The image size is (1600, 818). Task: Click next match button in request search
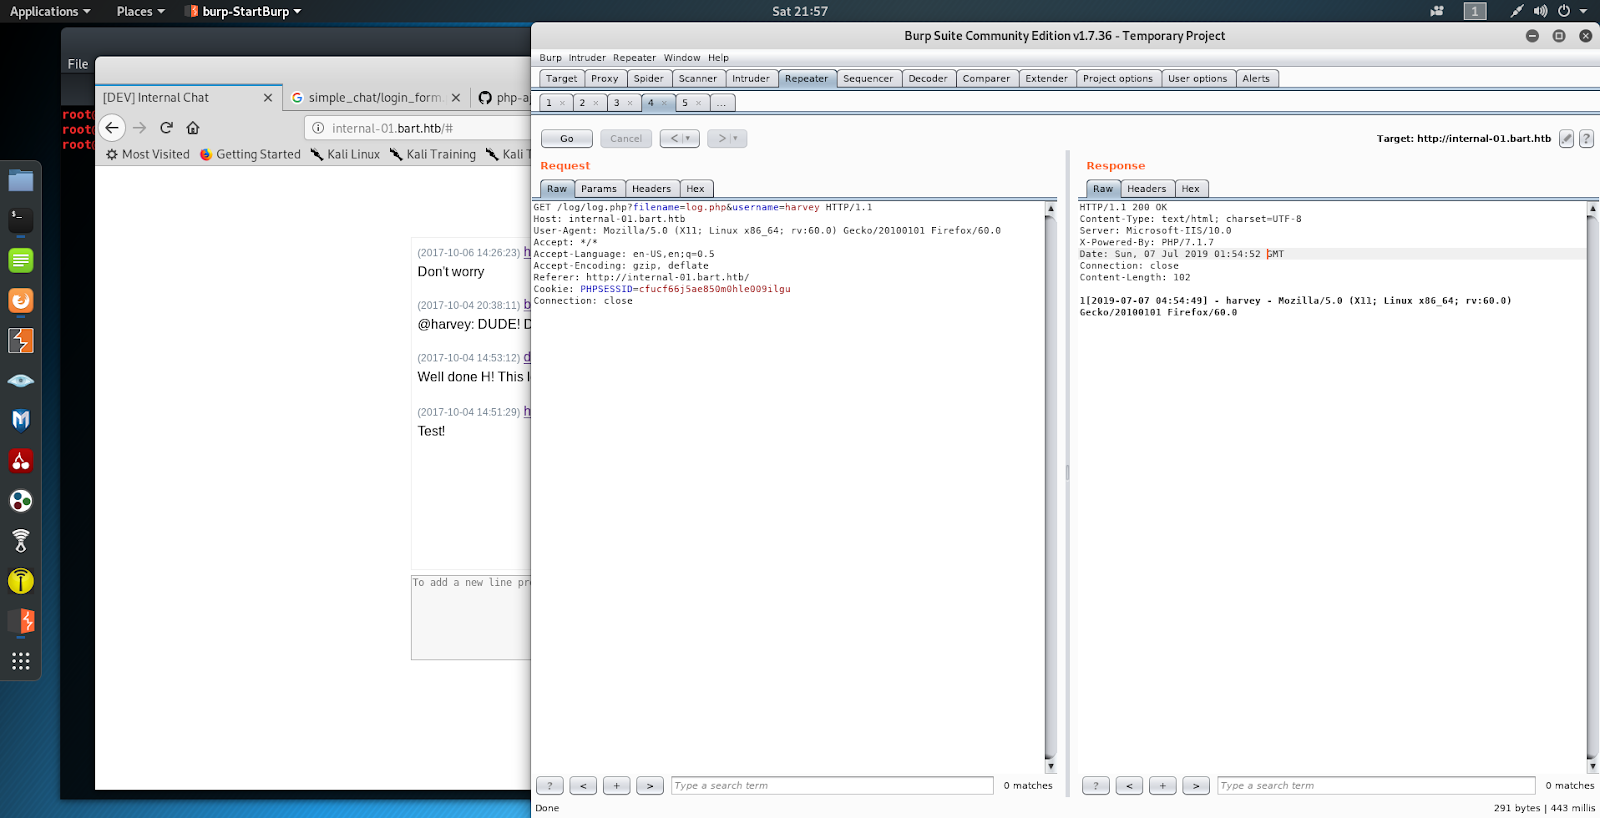(x=650, y=786)
